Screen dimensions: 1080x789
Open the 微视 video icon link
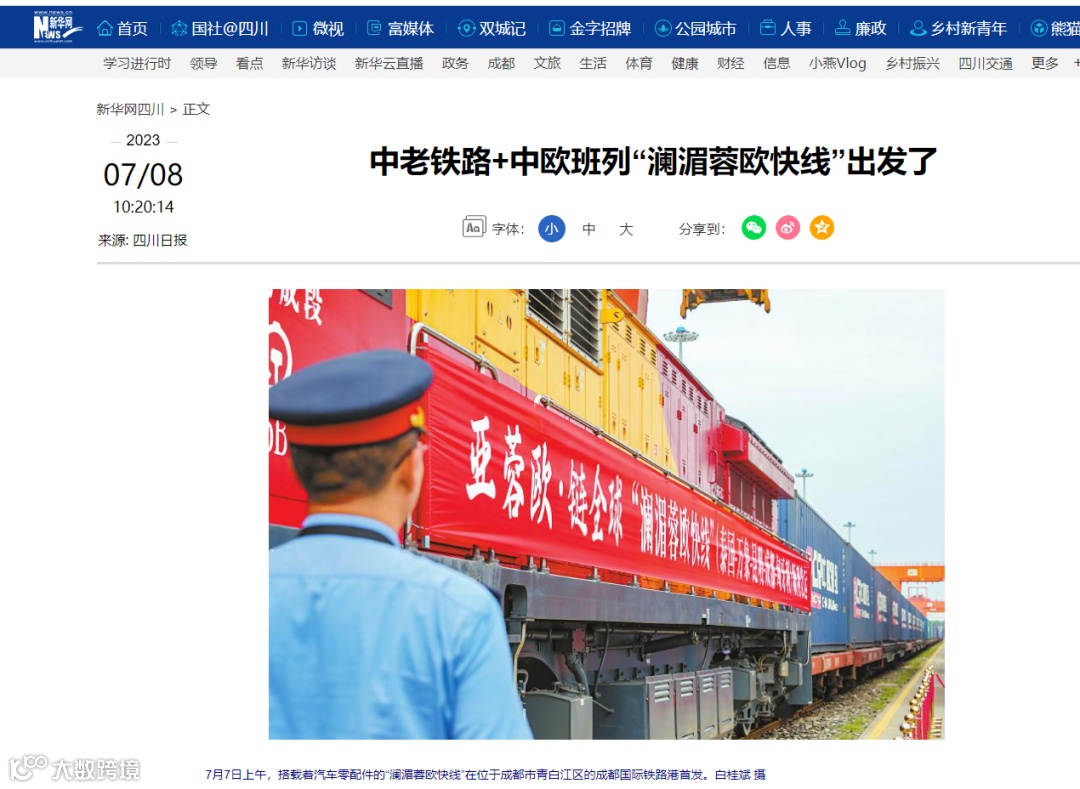pos(318,28)
